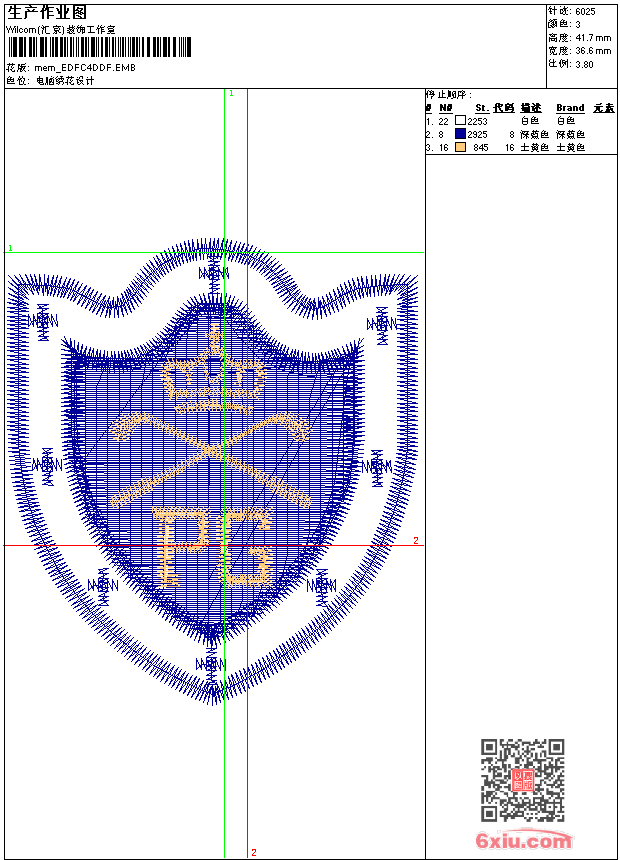Click the 'St.' column header
This screenshot has height=860, width=620.
coord(482,108)
